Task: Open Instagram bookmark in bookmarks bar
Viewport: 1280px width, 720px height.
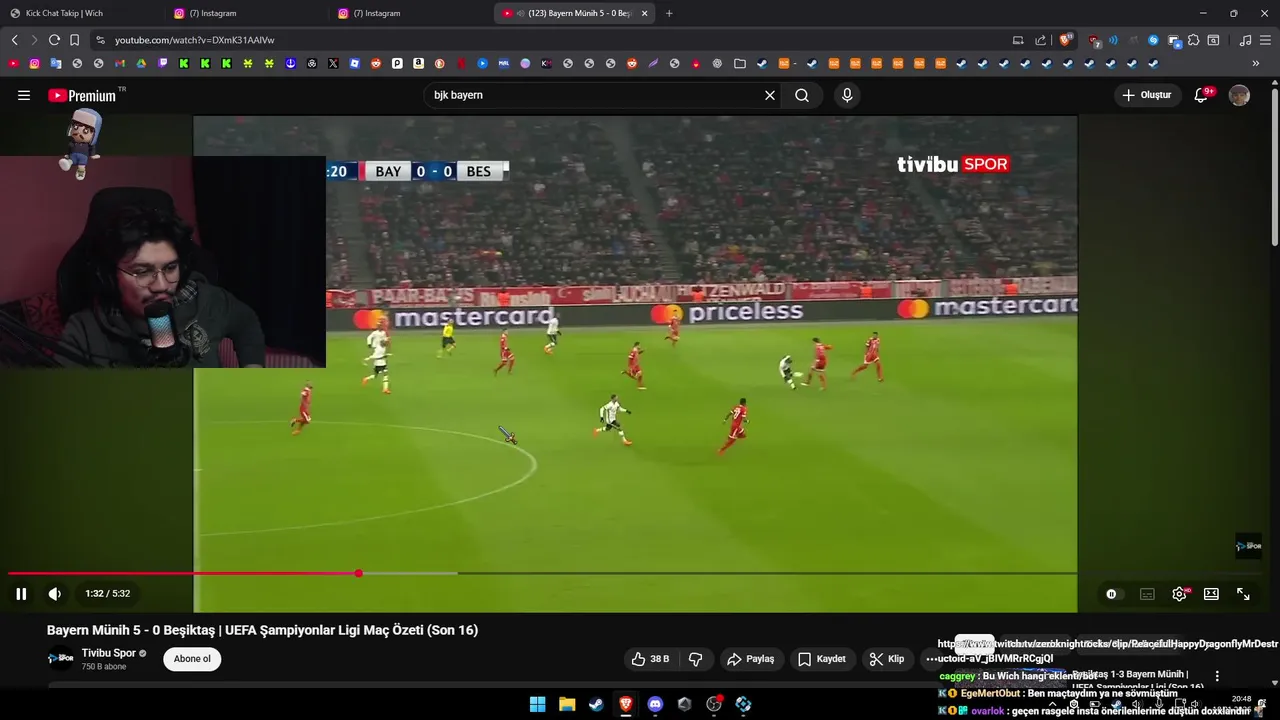Action: [x=34, y=63]
